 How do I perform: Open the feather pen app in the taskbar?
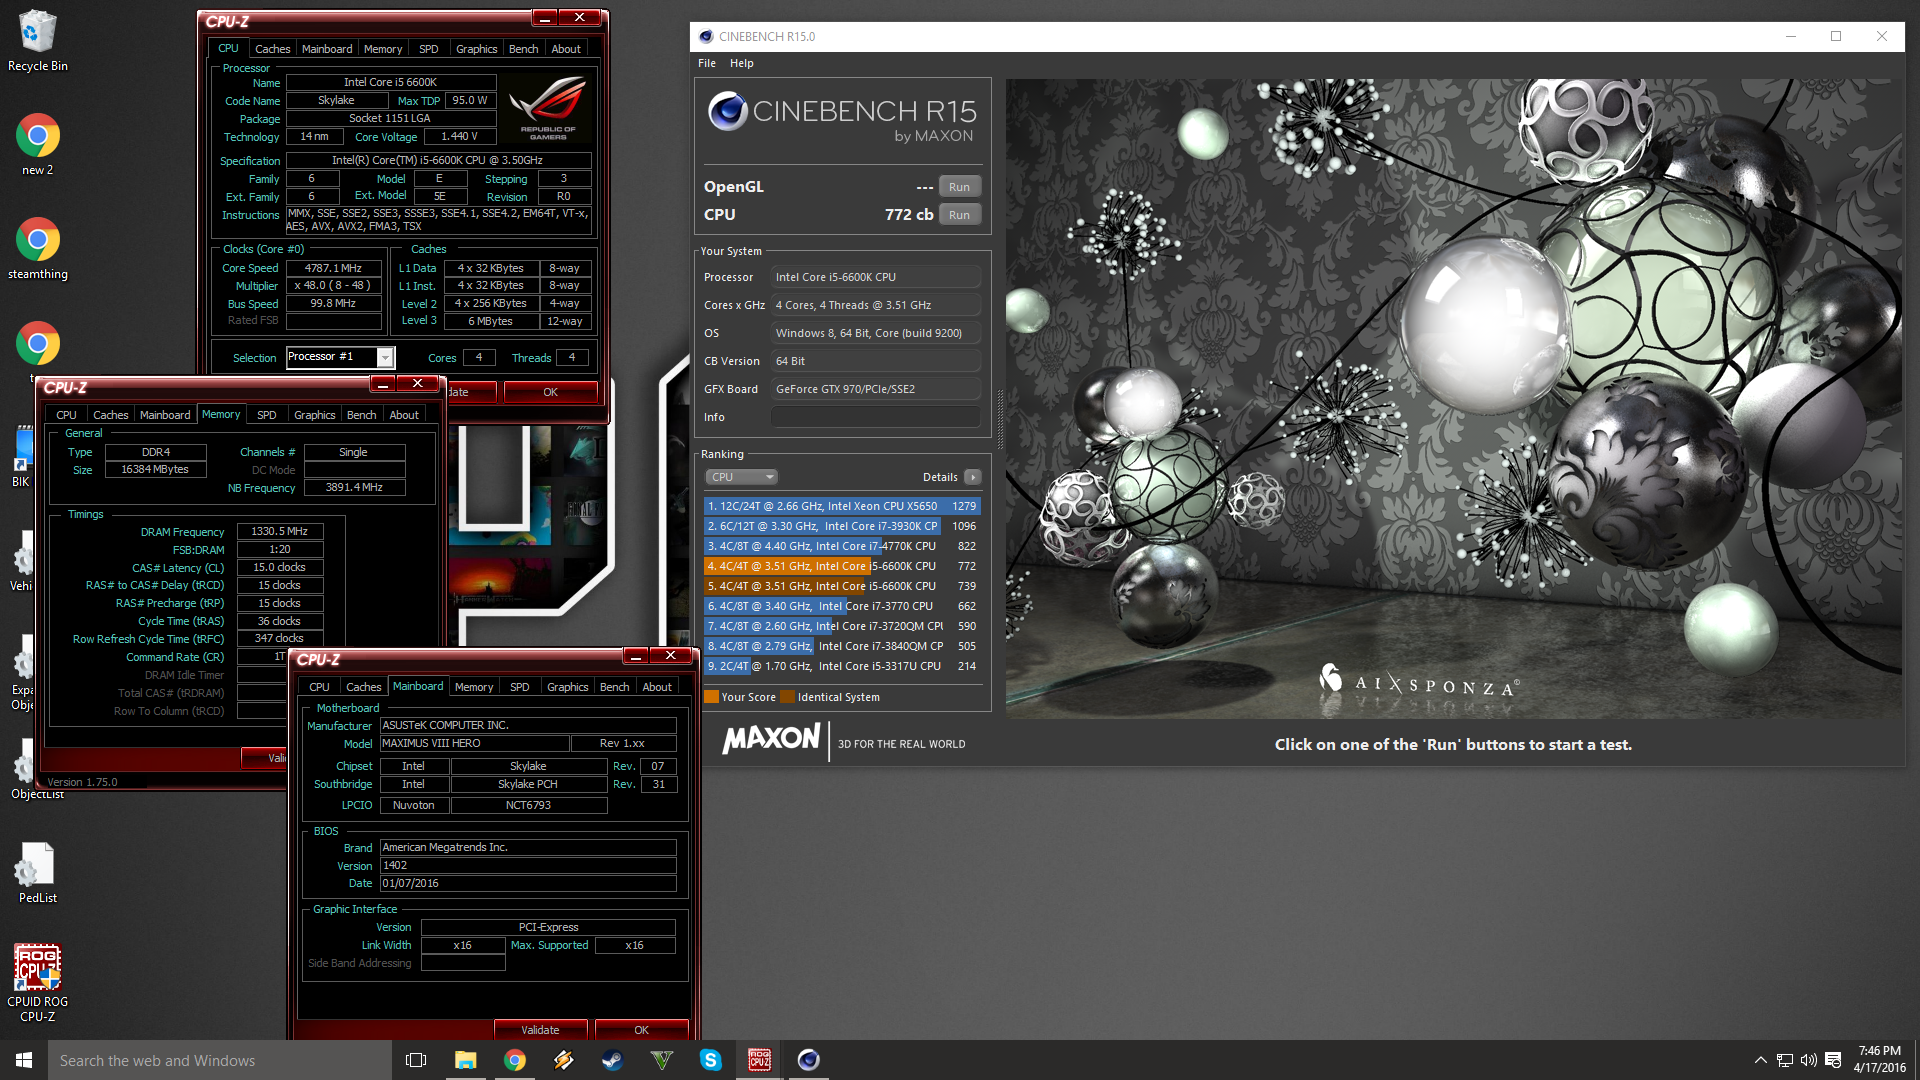tap(563, 1060)
